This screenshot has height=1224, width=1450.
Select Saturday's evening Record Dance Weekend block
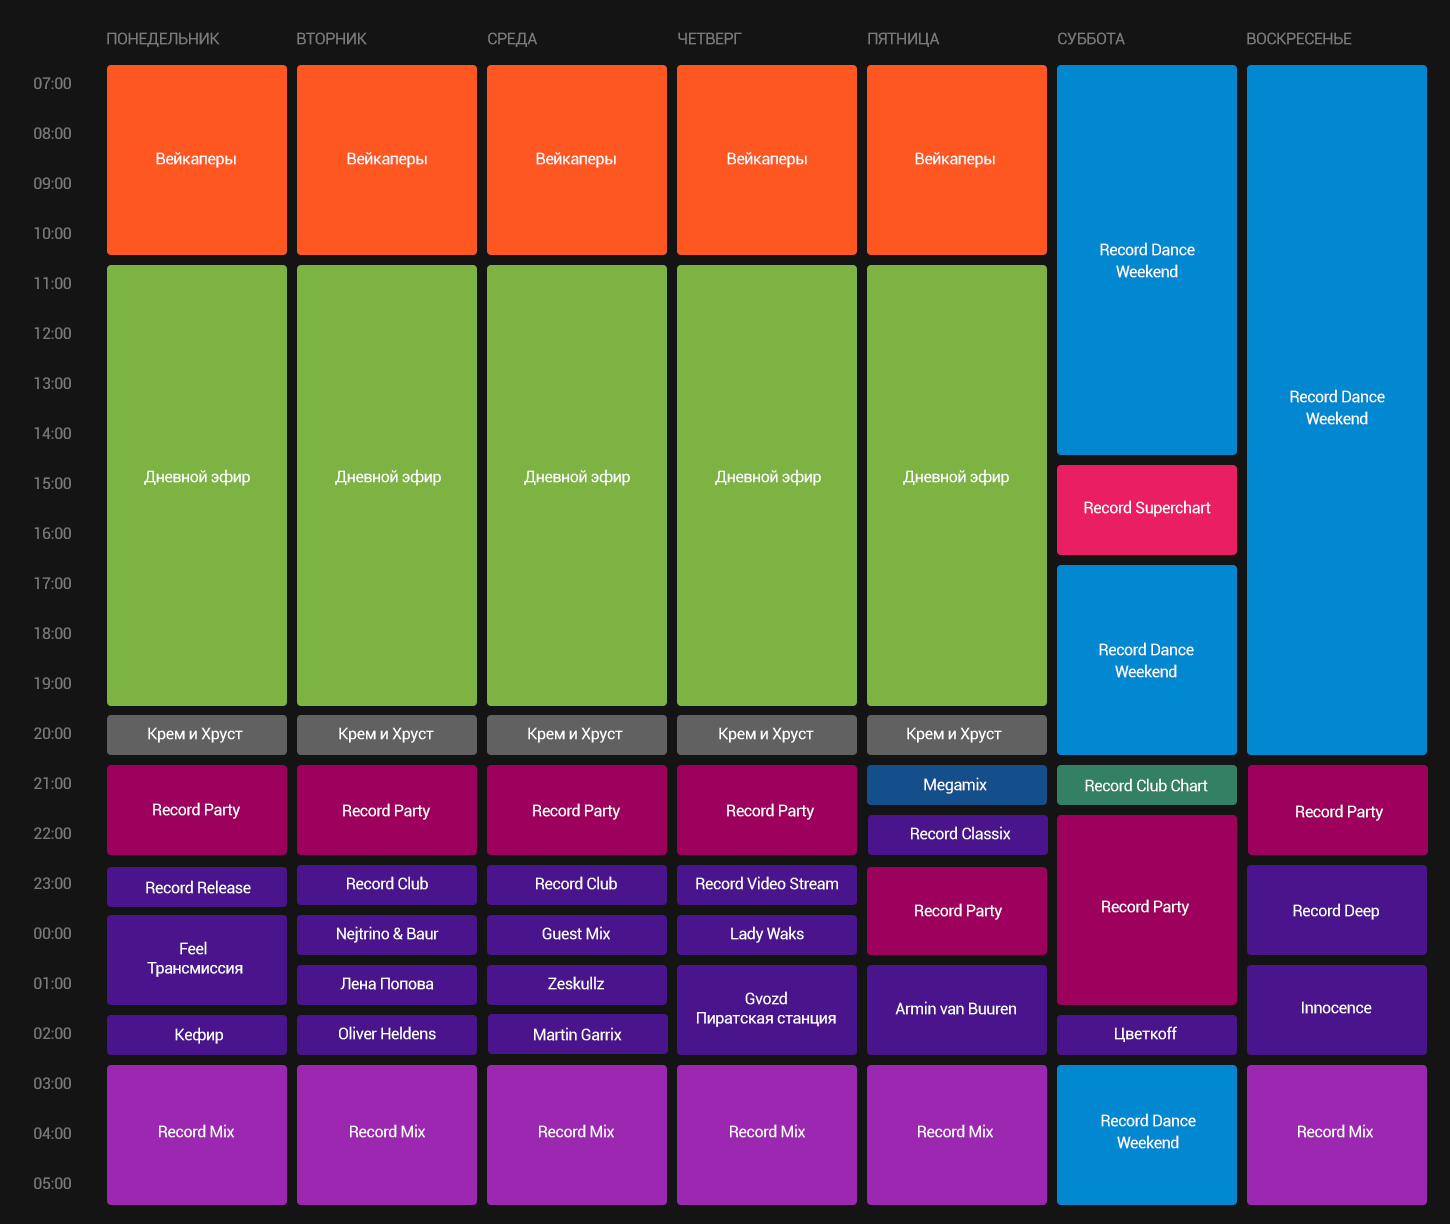1147,660
